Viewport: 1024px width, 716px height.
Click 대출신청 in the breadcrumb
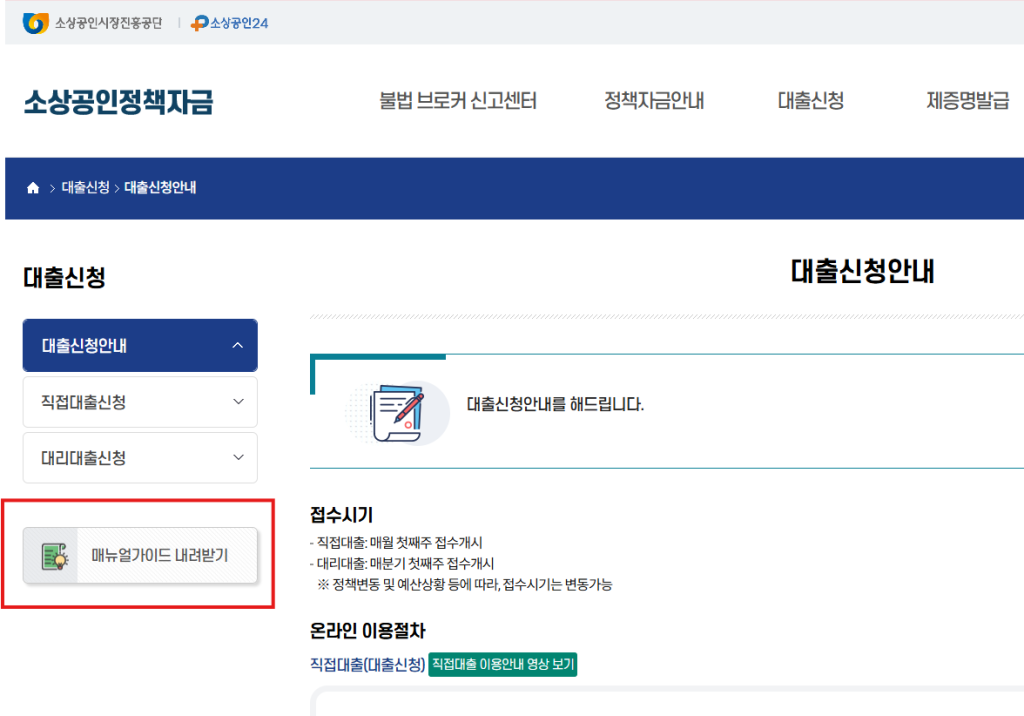[86, 187]
